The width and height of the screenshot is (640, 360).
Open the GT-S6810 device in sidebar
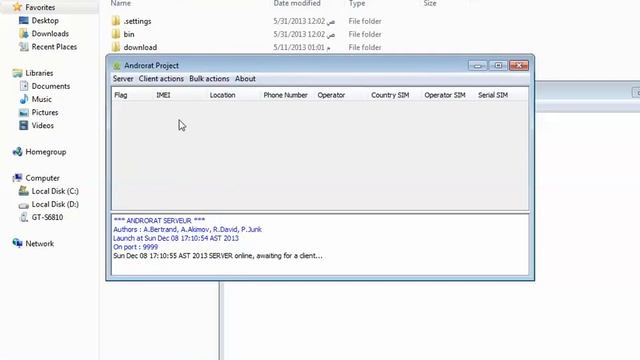tap(47, 217)
